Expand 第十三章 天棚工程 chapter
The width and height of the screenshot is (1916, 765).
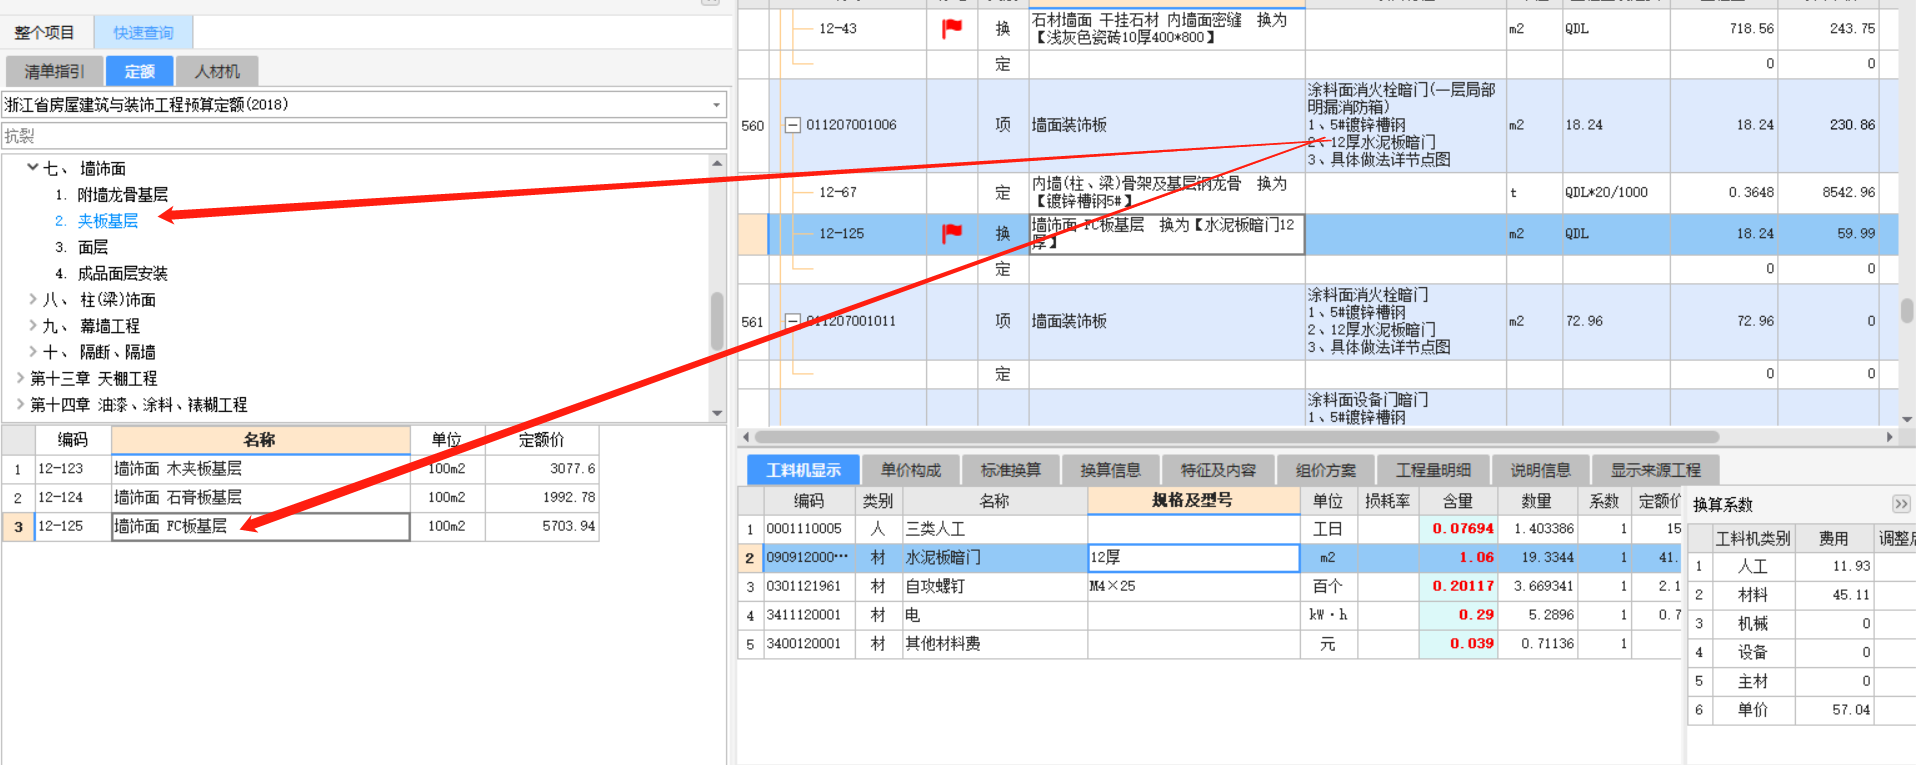(20, 378)
